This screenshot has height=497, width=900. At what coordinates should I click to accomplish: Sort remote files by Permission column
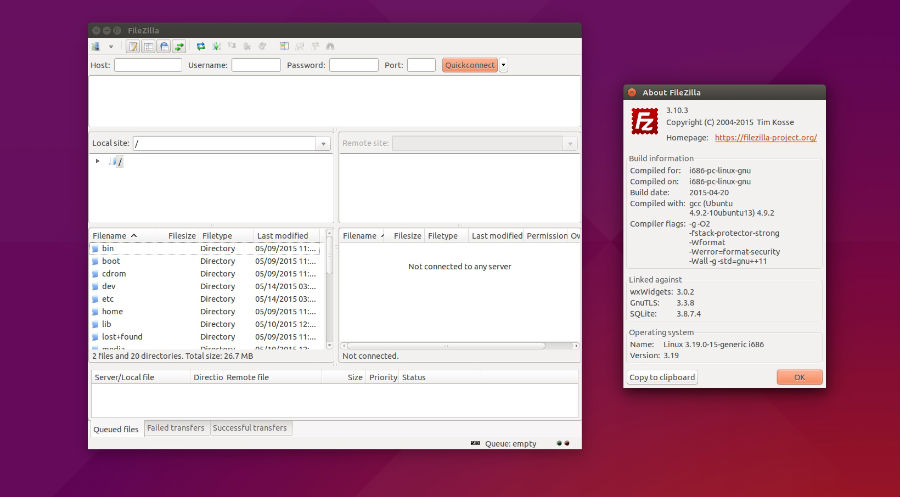click(x=546, y=236)
